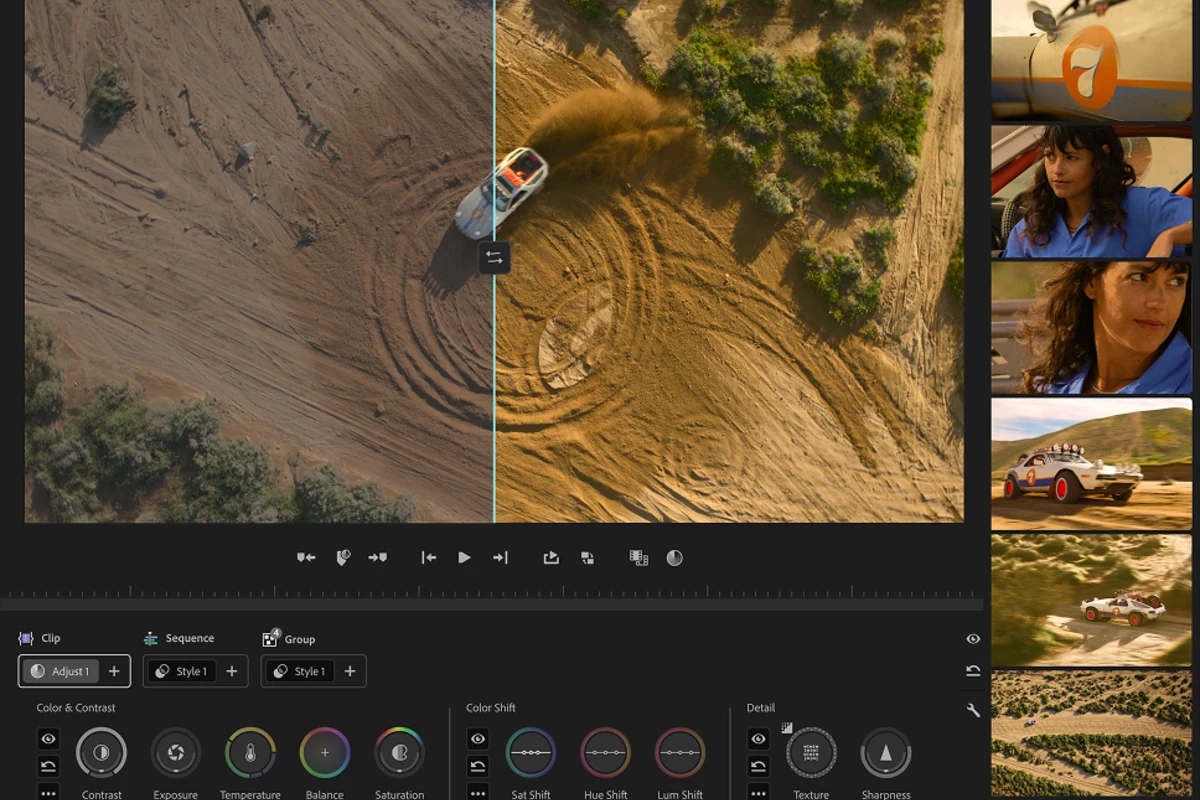Image resolution: width=1200 pixels, height=800 pixels.
Task: Add a new style after the Group Style 1
Action: point(350,671)
